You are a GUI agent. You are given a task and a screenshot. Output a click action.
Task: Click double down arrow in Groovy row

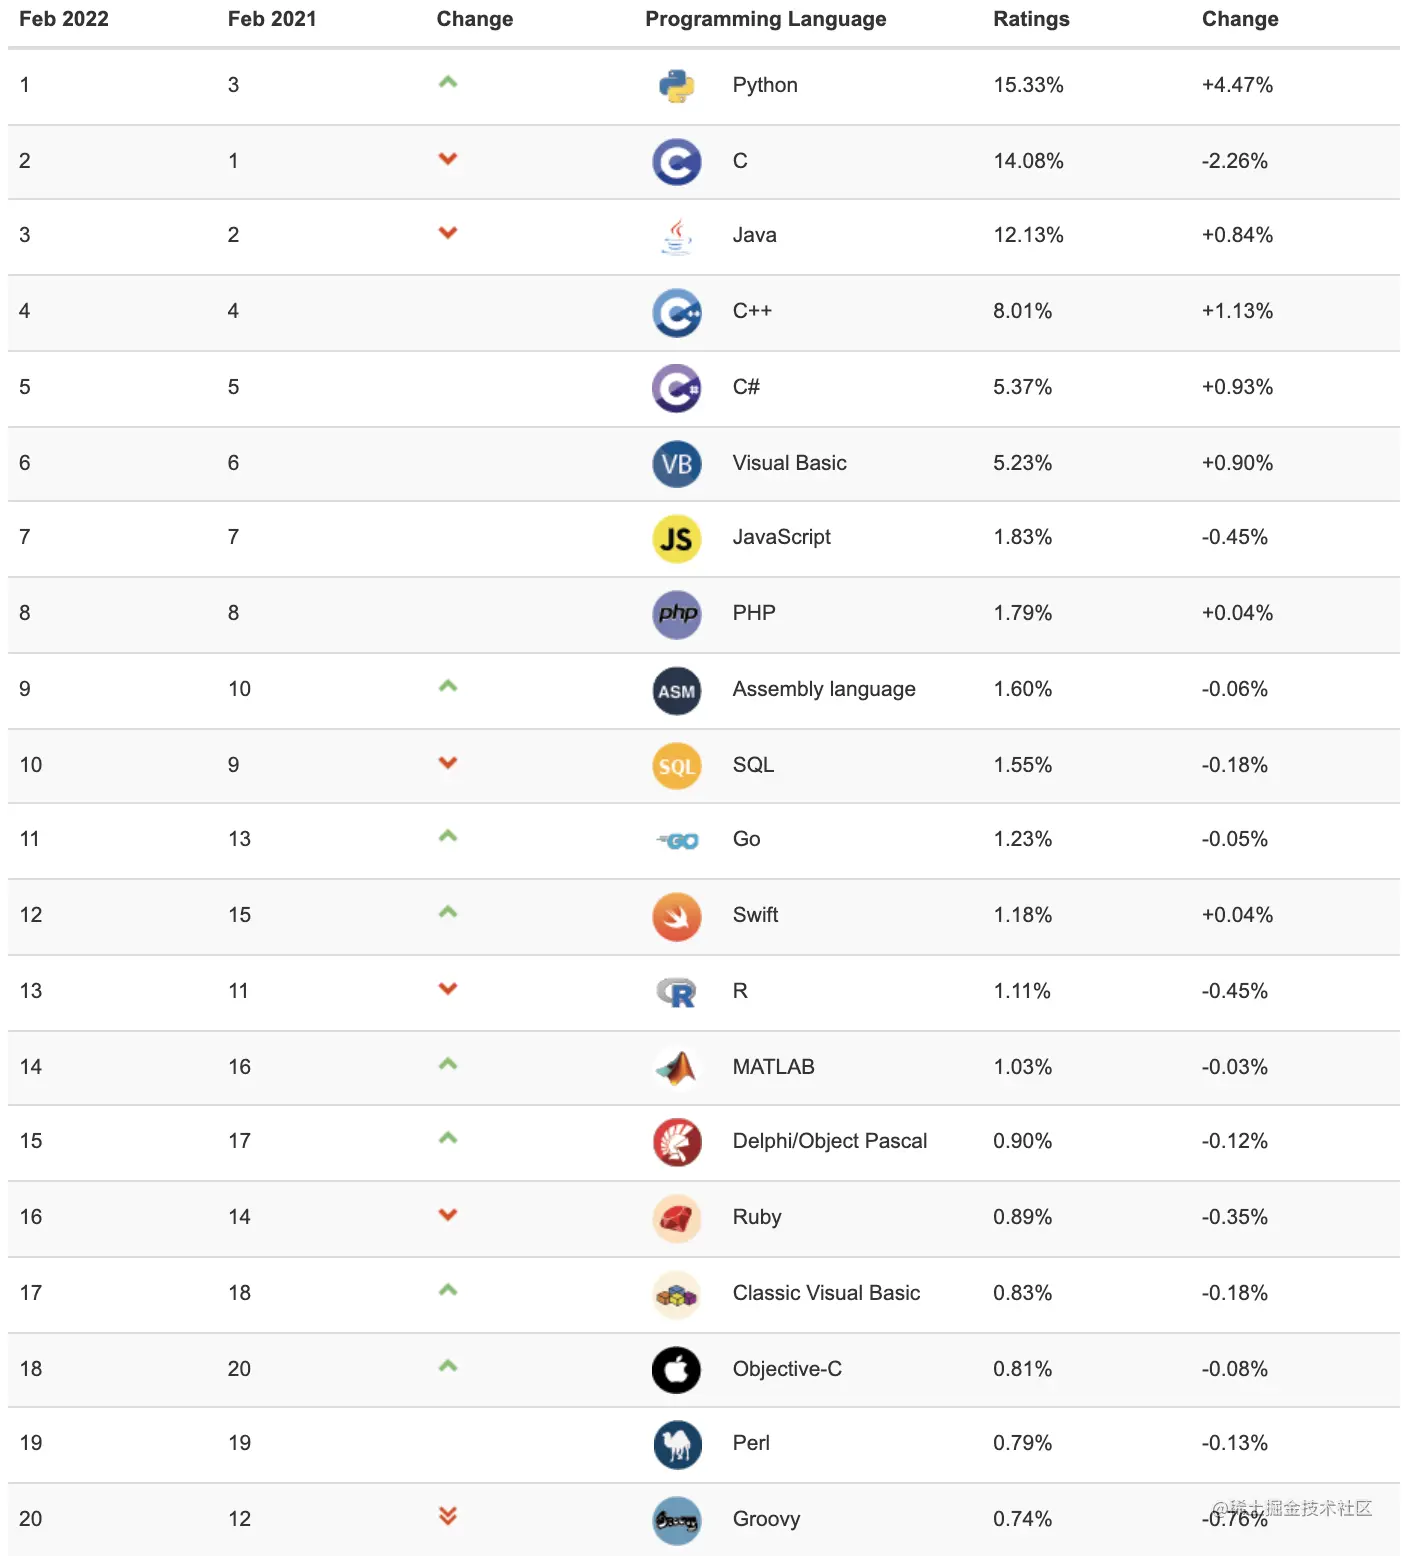(448, 1516)
